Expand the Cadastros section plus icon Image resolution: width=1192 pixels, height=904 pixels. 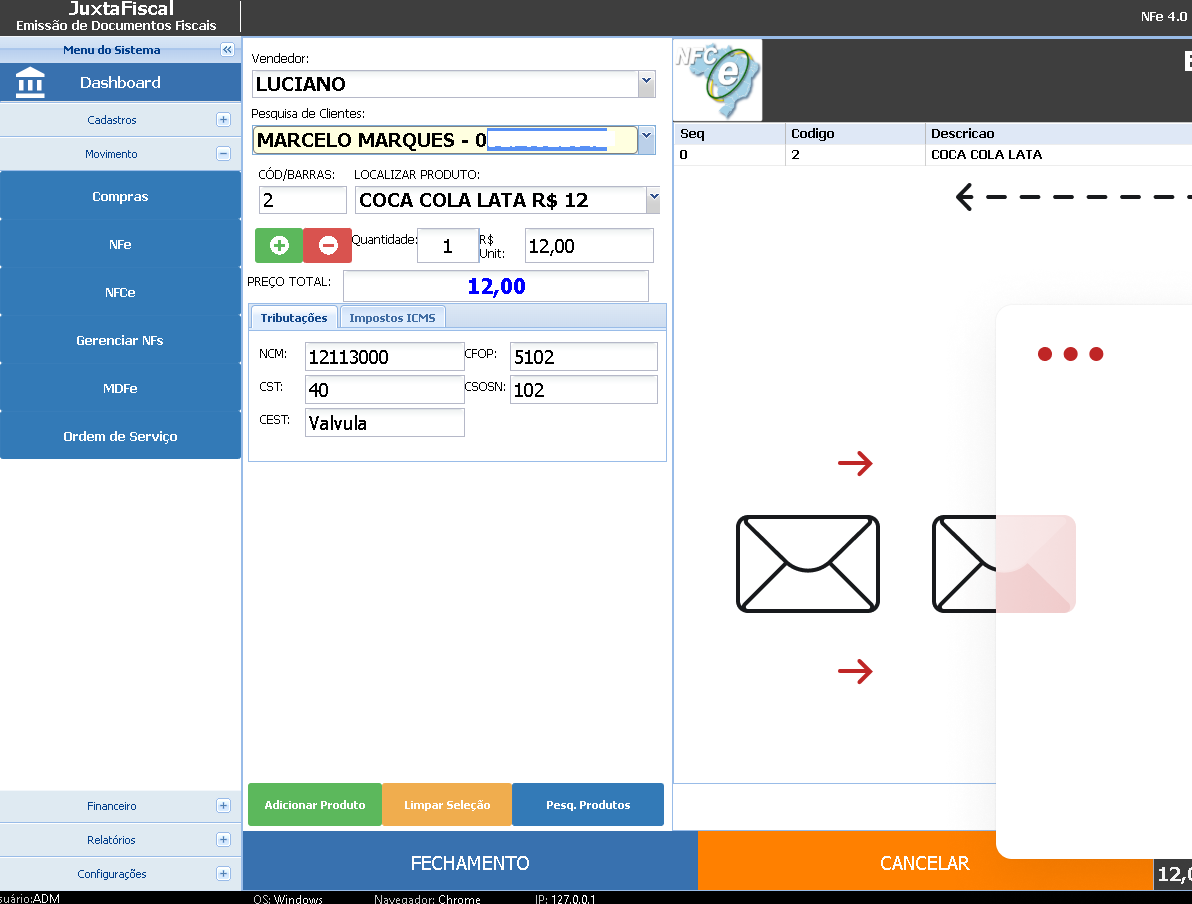tap(223, 120)
